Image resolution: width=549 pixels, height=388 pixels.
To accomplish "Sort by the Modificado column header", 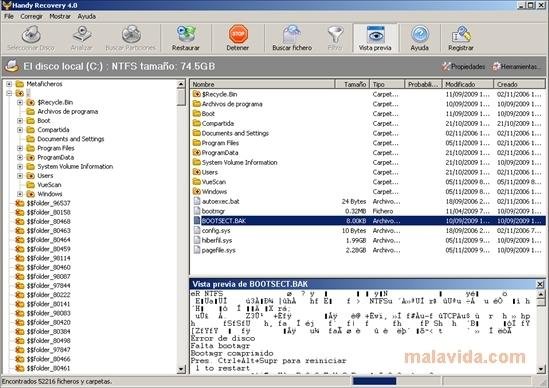I will tap(467, 84).
